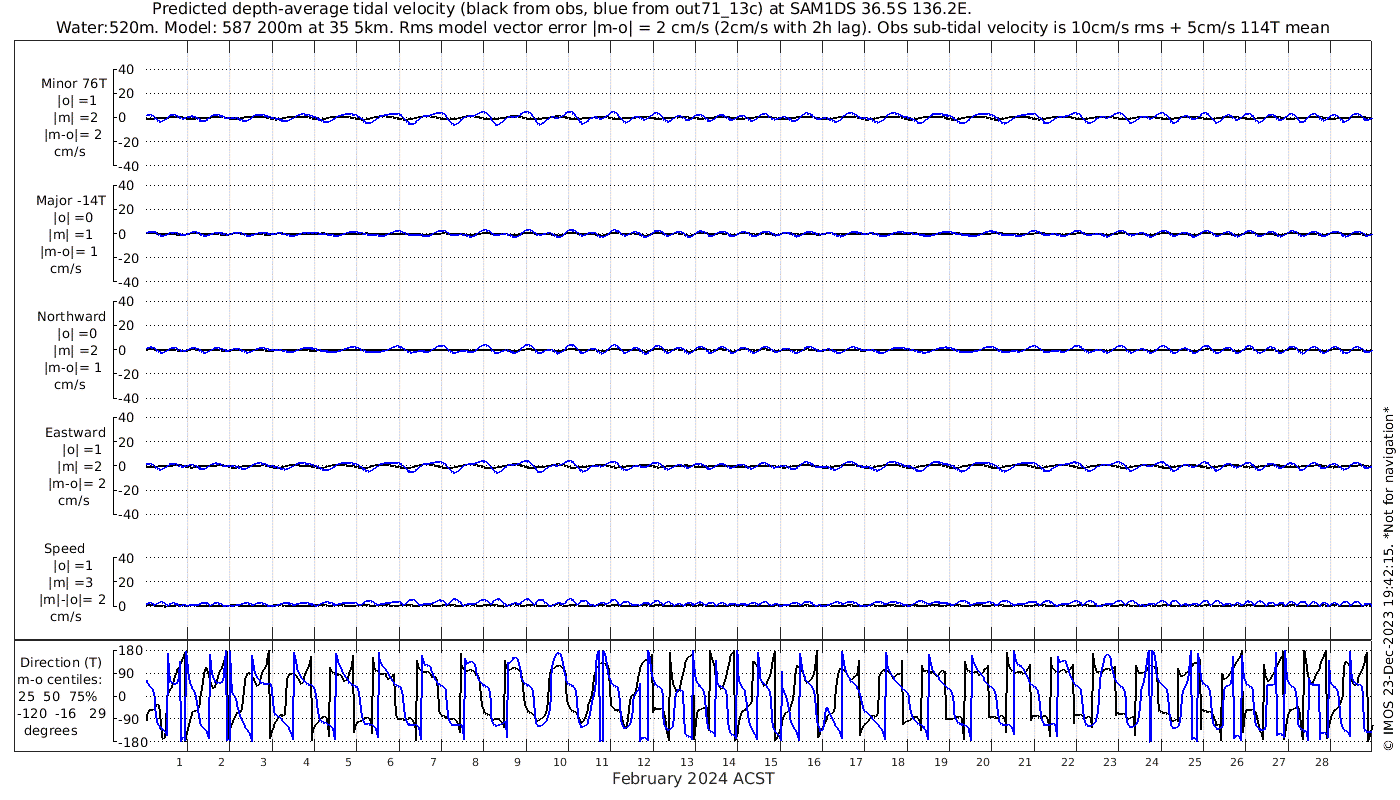Click the day "5" label on the date axis
This screenshot has width=1400, height=800.
click(348, 762)
